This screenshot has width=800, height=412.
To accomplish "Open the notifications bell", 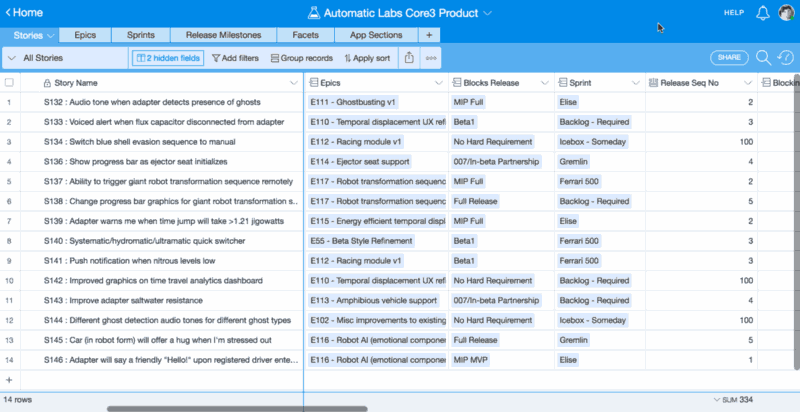I will (x=763, y=13).
